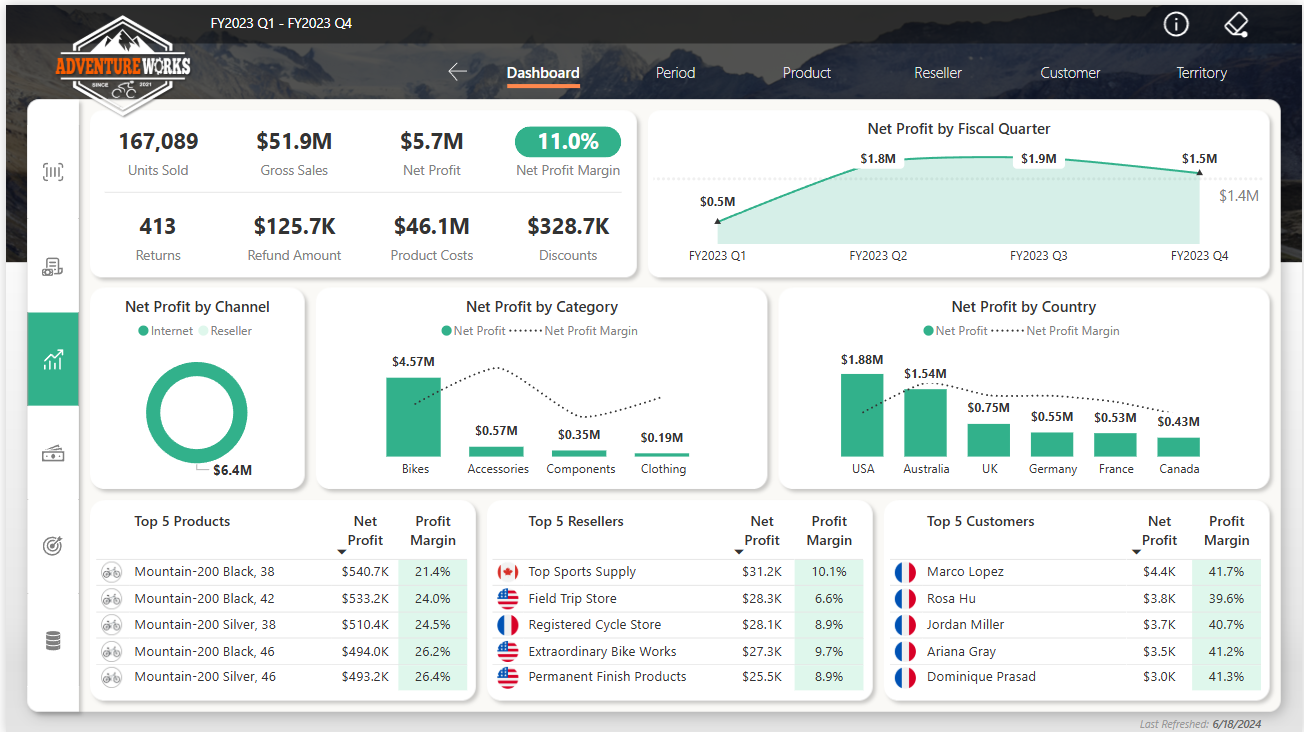The width and height of the screenshot is (1304, 732).
Task: Click bike icon beside Mountain-200 Silver, 38
Action: [111, 625]
